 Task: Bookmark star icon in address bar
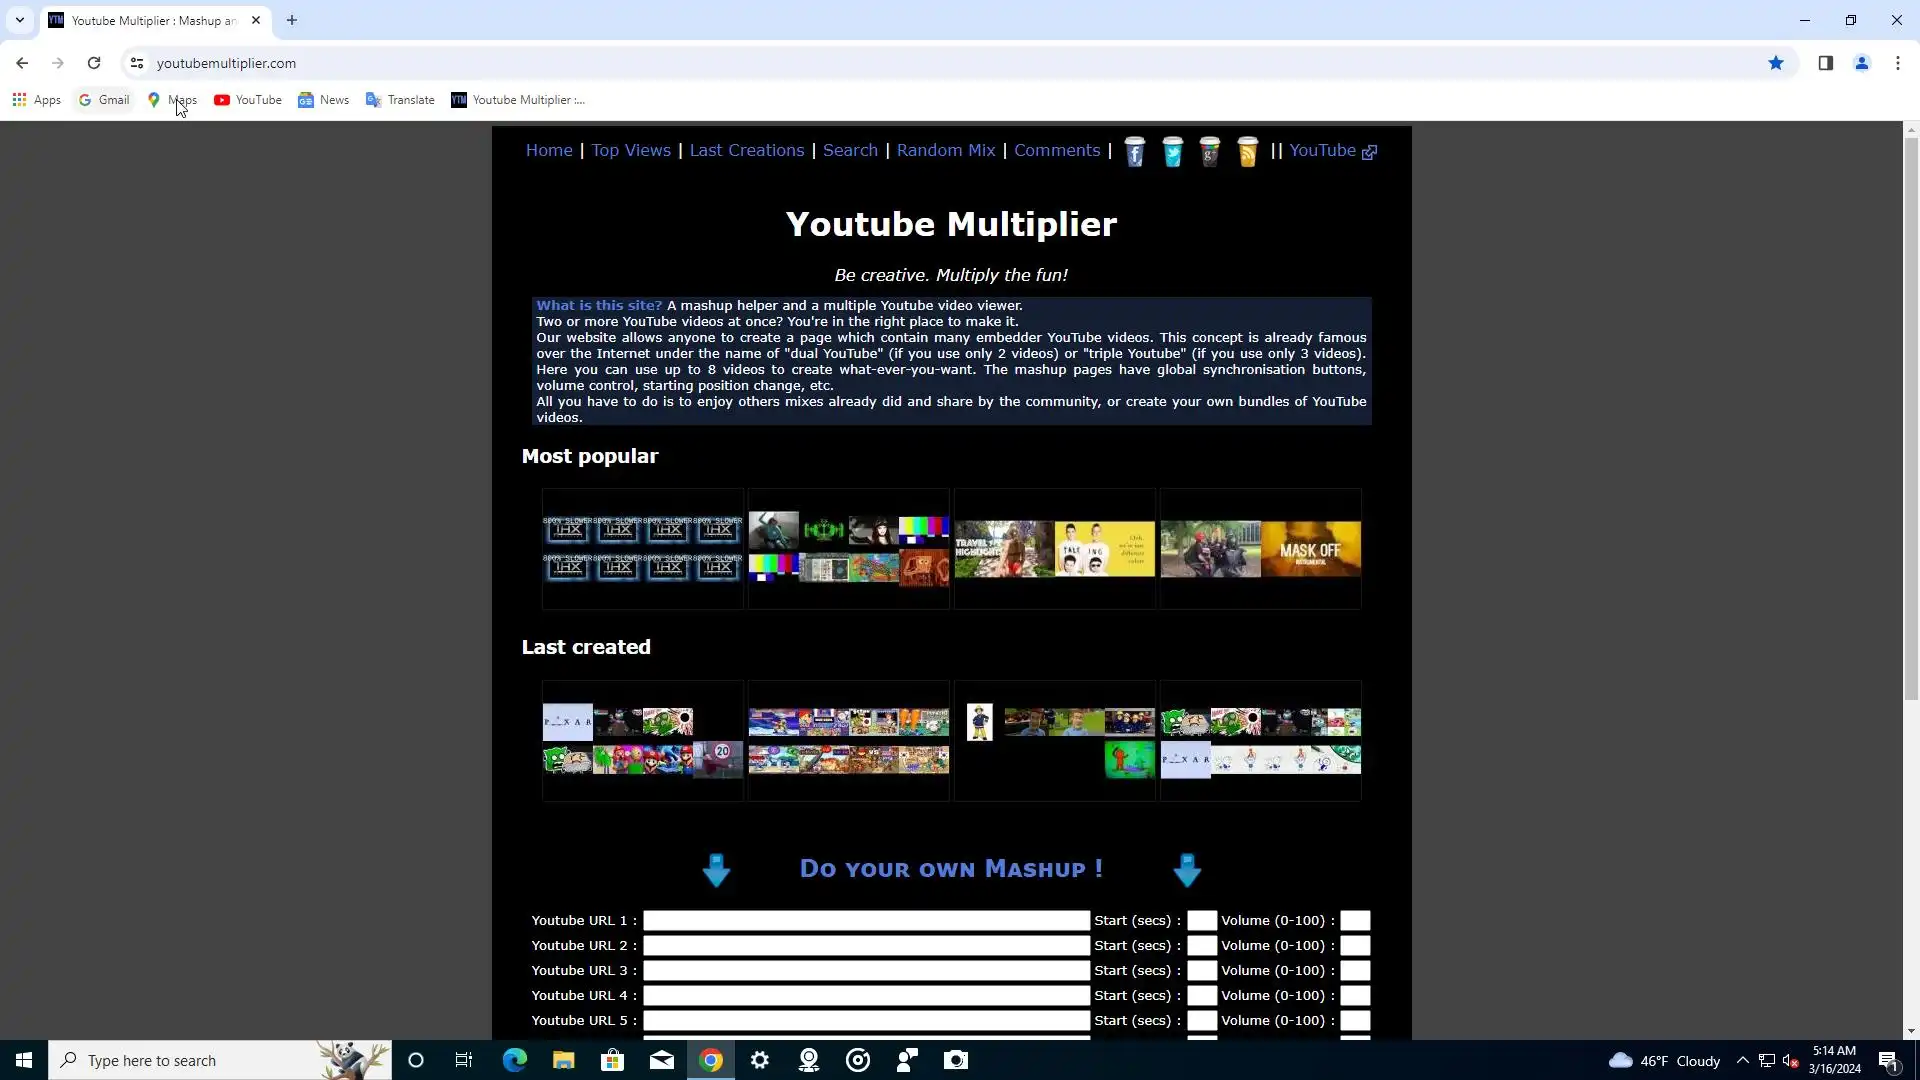[1776, 63]
